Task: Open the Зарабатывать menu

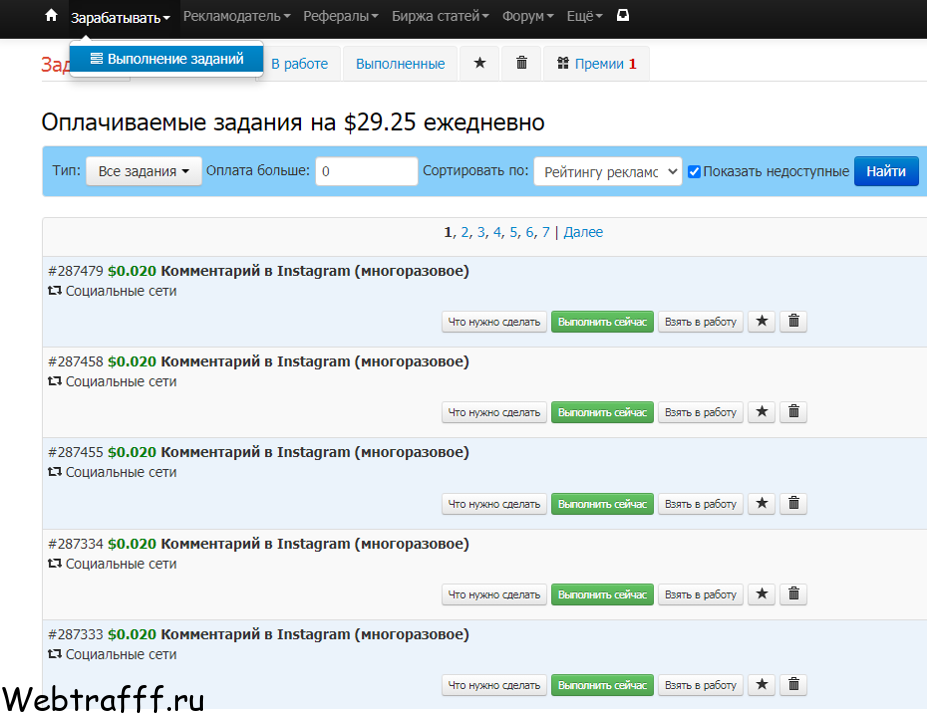Action: pos(120,18)
